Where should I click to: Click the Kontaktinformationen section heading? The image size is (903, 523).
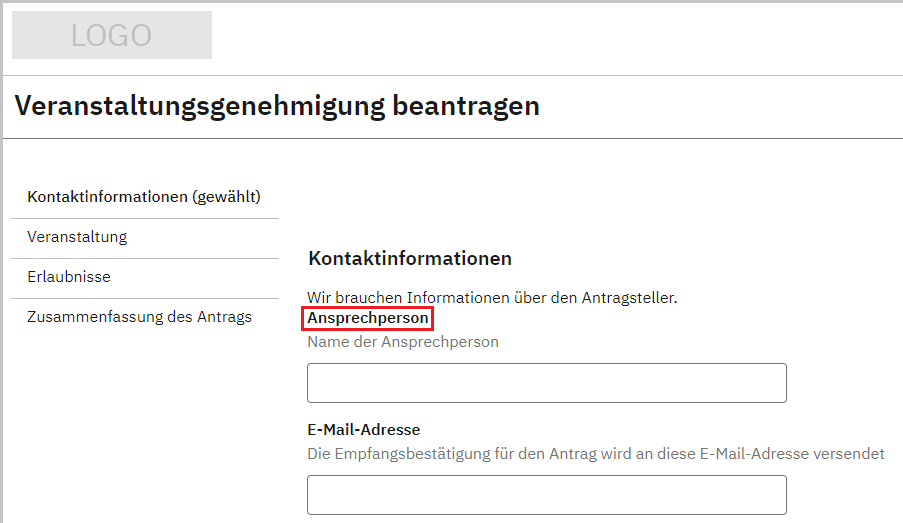tap(410, 259)
